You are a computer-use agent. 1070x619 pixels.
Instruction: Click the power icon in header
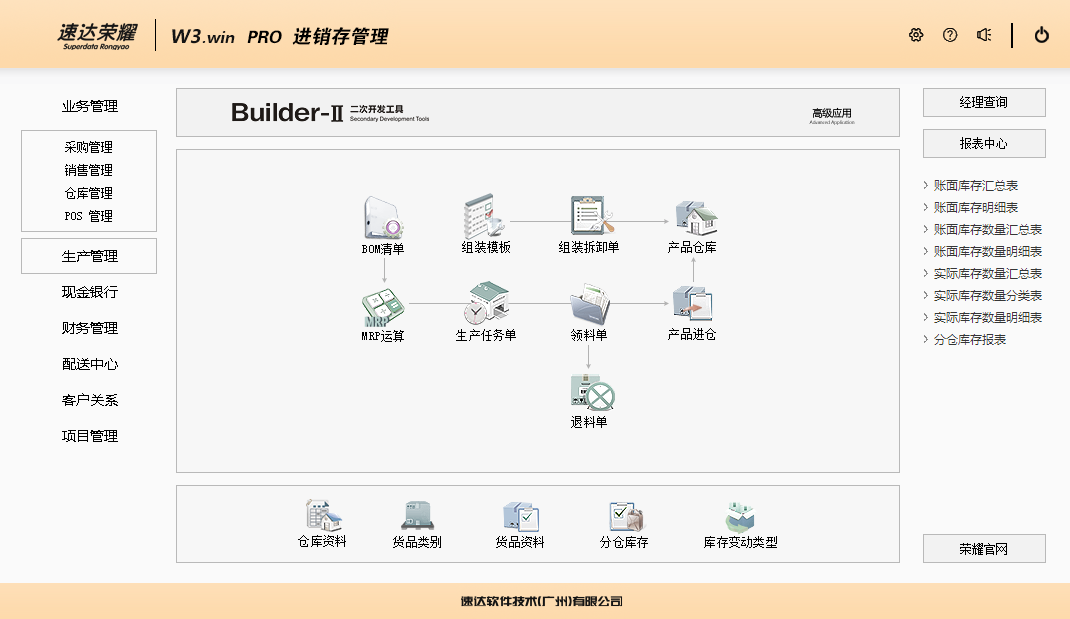click(1041, 35)
